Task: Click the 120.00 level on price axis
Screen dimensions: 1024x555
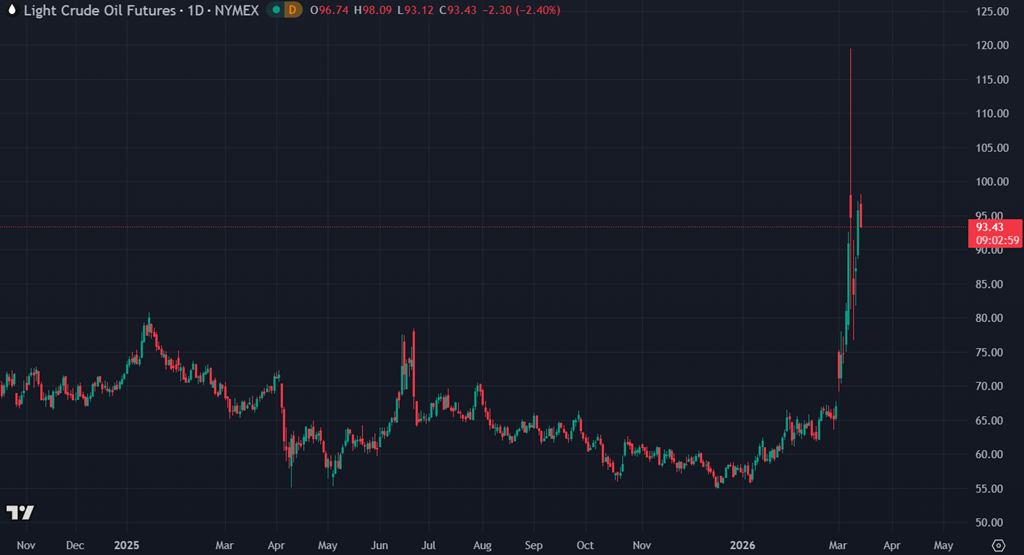Action: point(991,46)
